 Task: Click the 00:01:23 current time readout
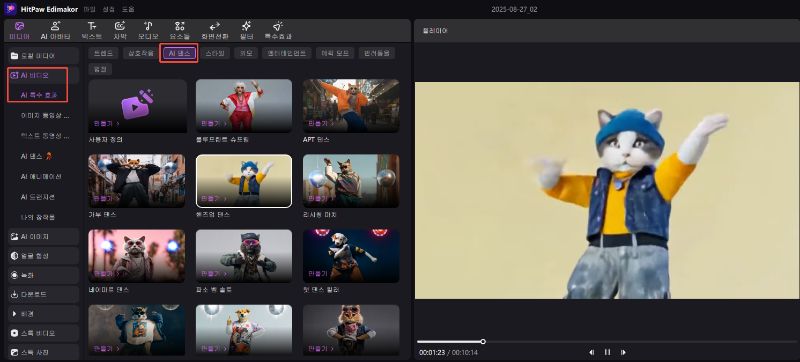pos(431,352)
